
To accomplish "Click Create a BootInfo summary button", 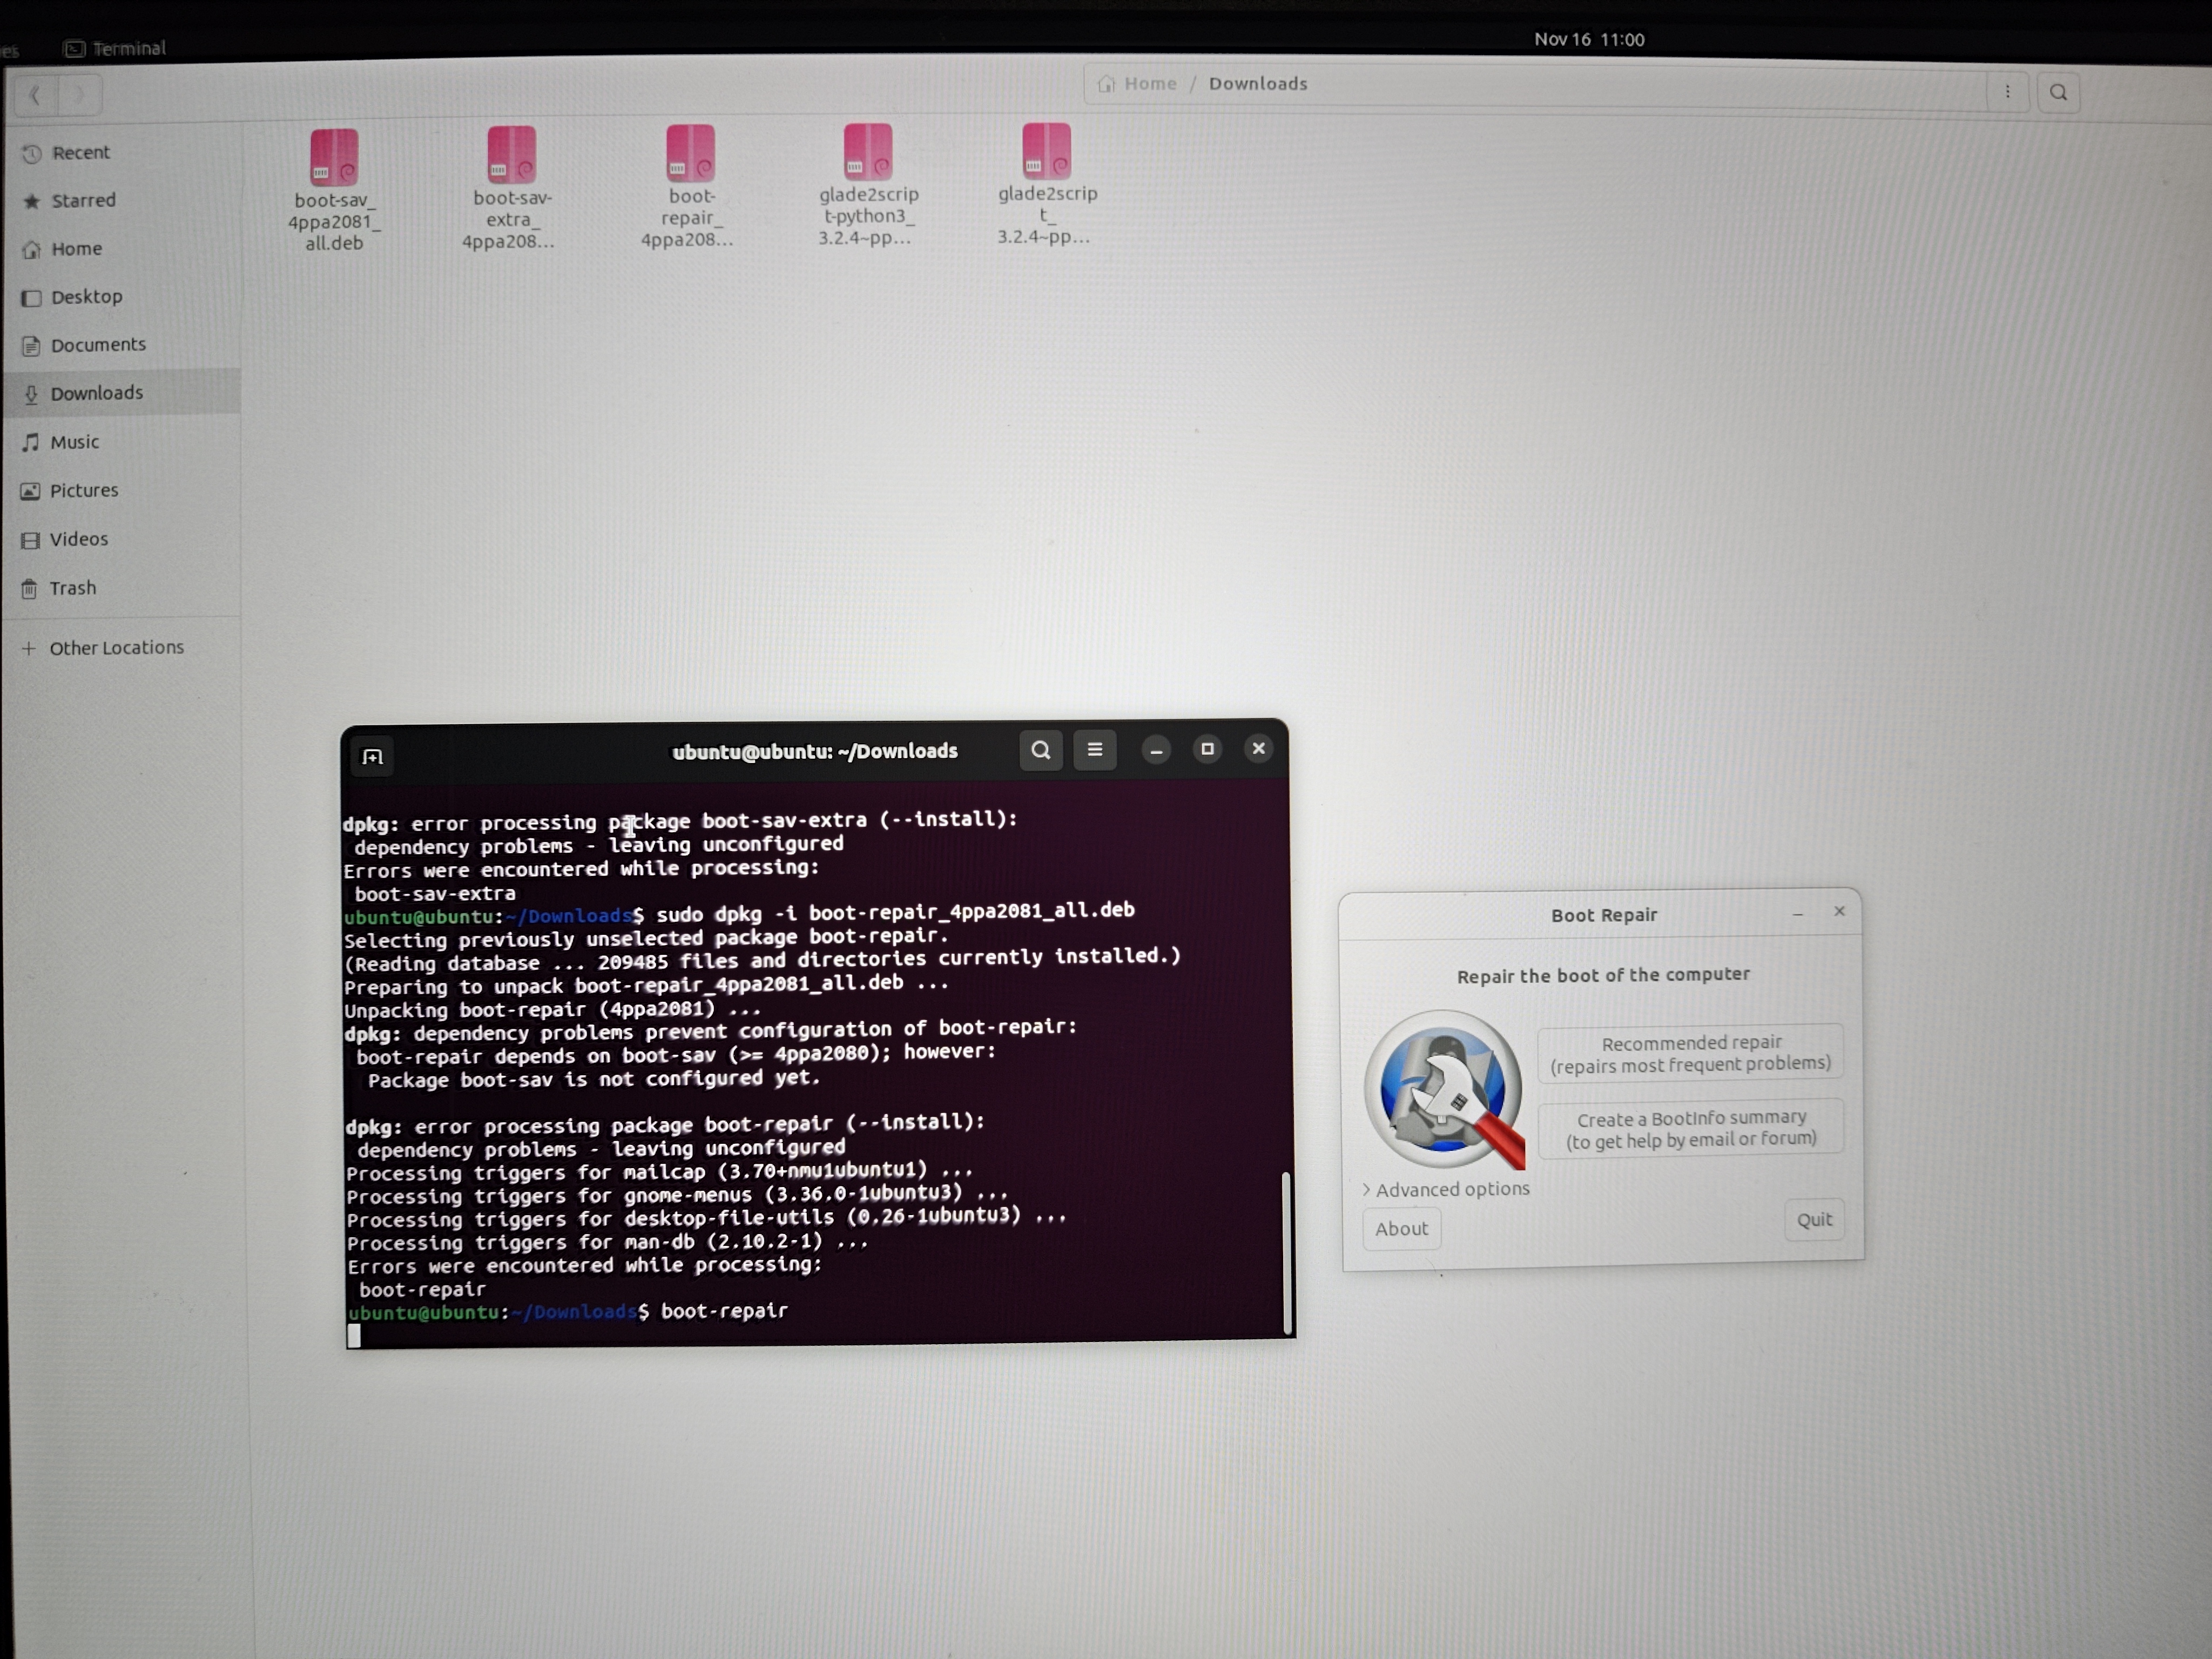I will 1690,1129.
